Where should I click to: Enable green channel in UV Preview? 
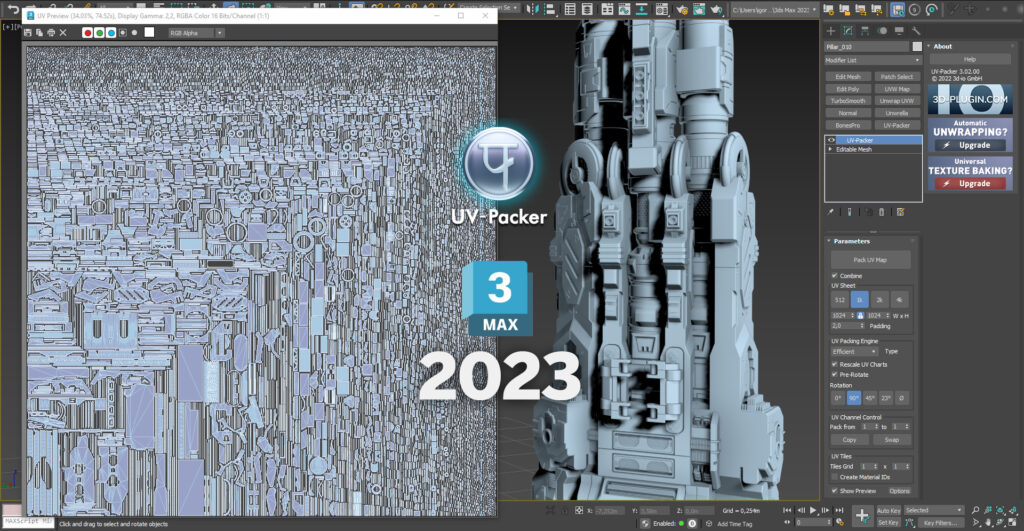click(99, 33)
